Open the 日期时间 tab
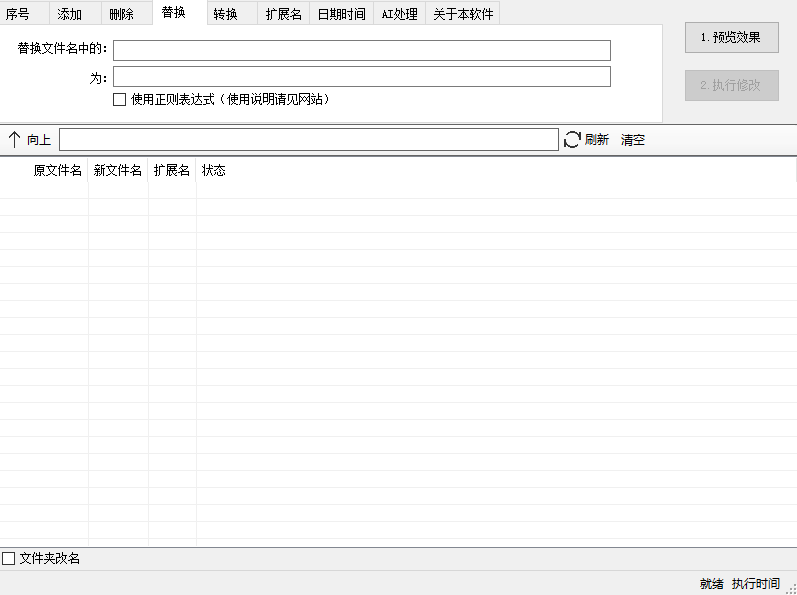 (342, 13)
